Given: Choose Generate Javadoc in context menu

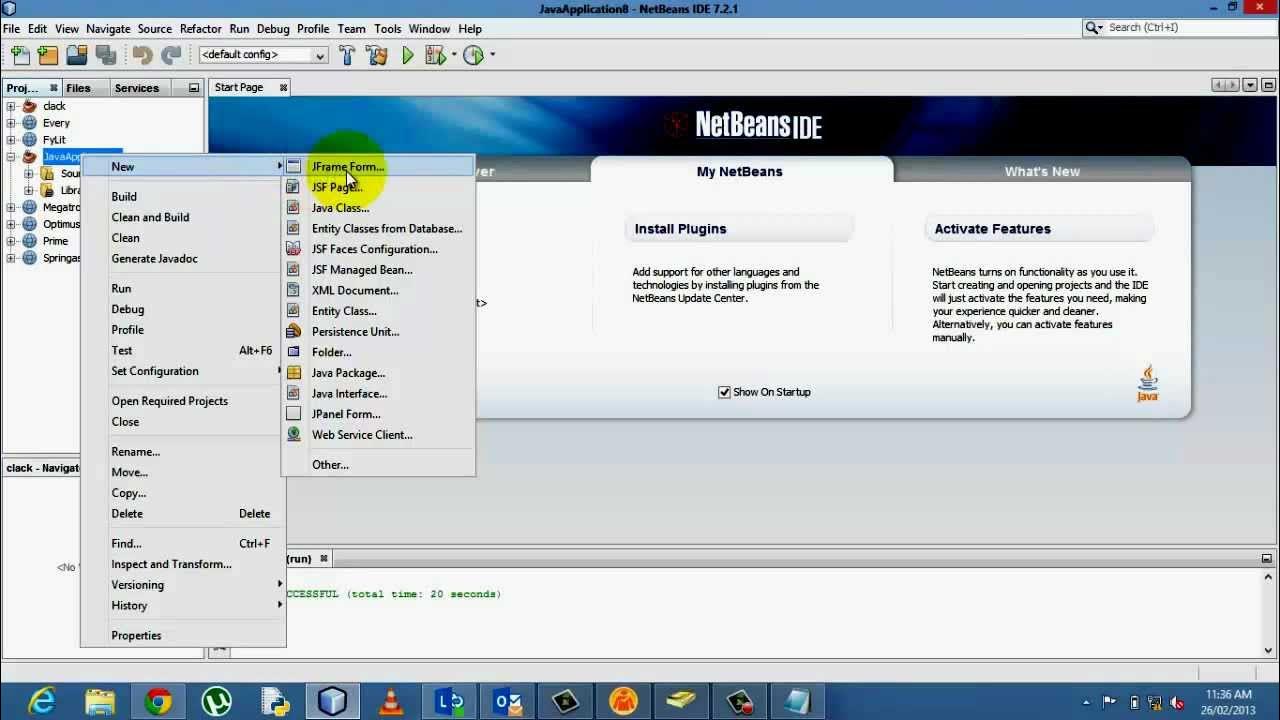Looking at the screenshot, I should tap(182, 259).
